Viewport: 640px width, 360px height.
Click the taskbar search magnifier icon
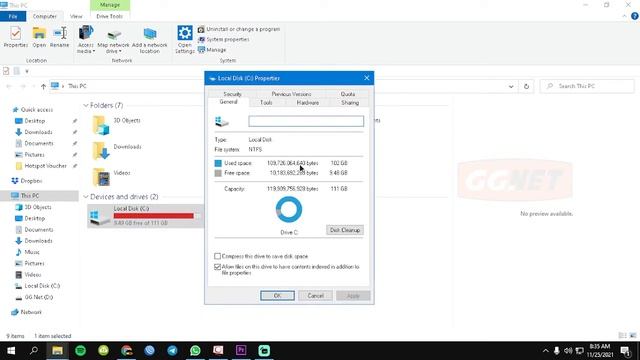pos(34,351)
